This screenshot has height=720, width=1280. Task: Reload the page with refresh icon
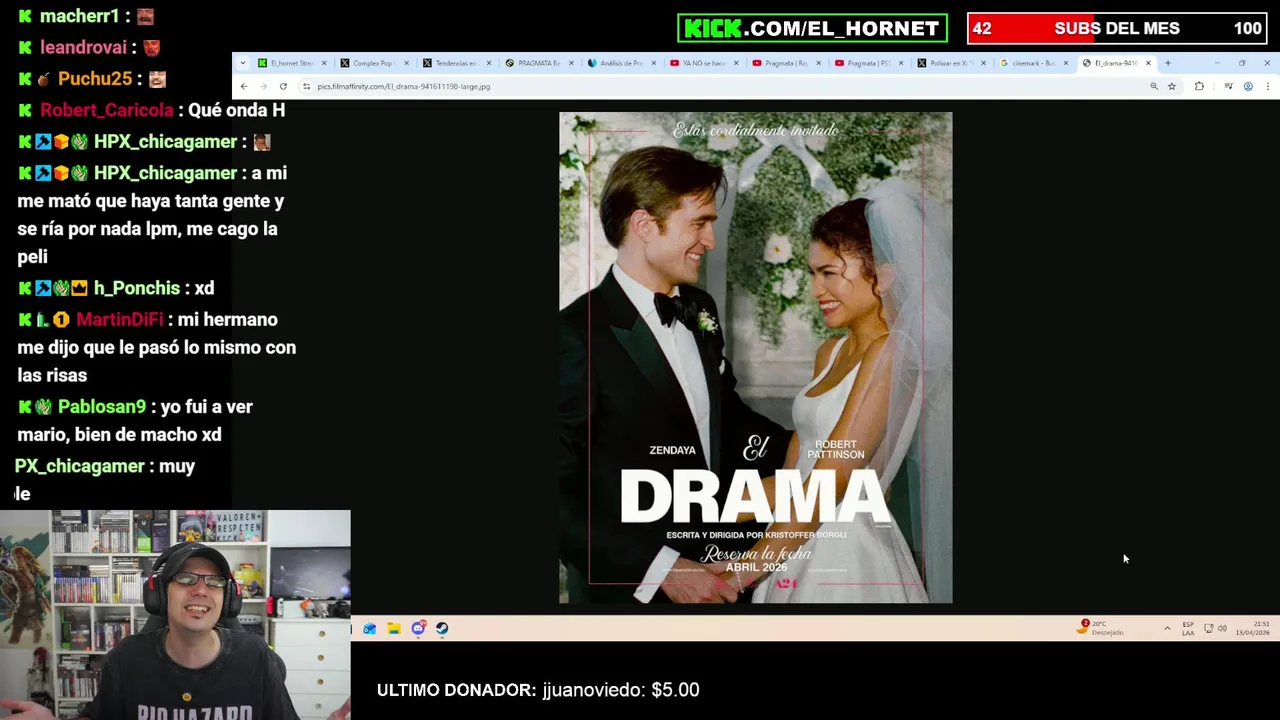(283, 87)
